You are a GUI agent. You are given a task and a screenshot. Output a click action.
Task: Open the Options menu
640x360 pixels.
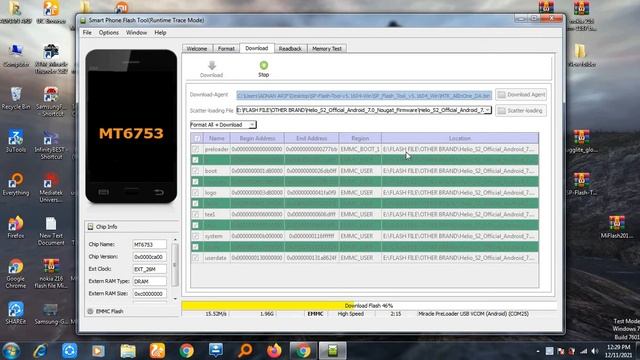click(x=109, y=33)
